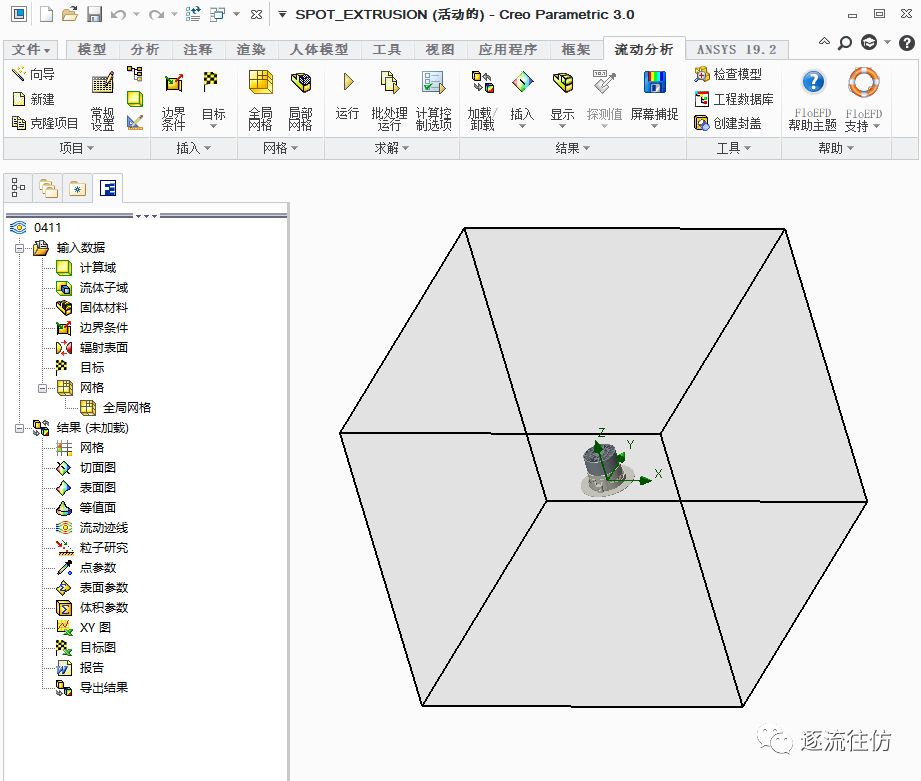The height and width of the screenshot is (781, 921).
Task: Click 检查模型 check model tool
Action: pyautogui.click(x=728, y=75)
